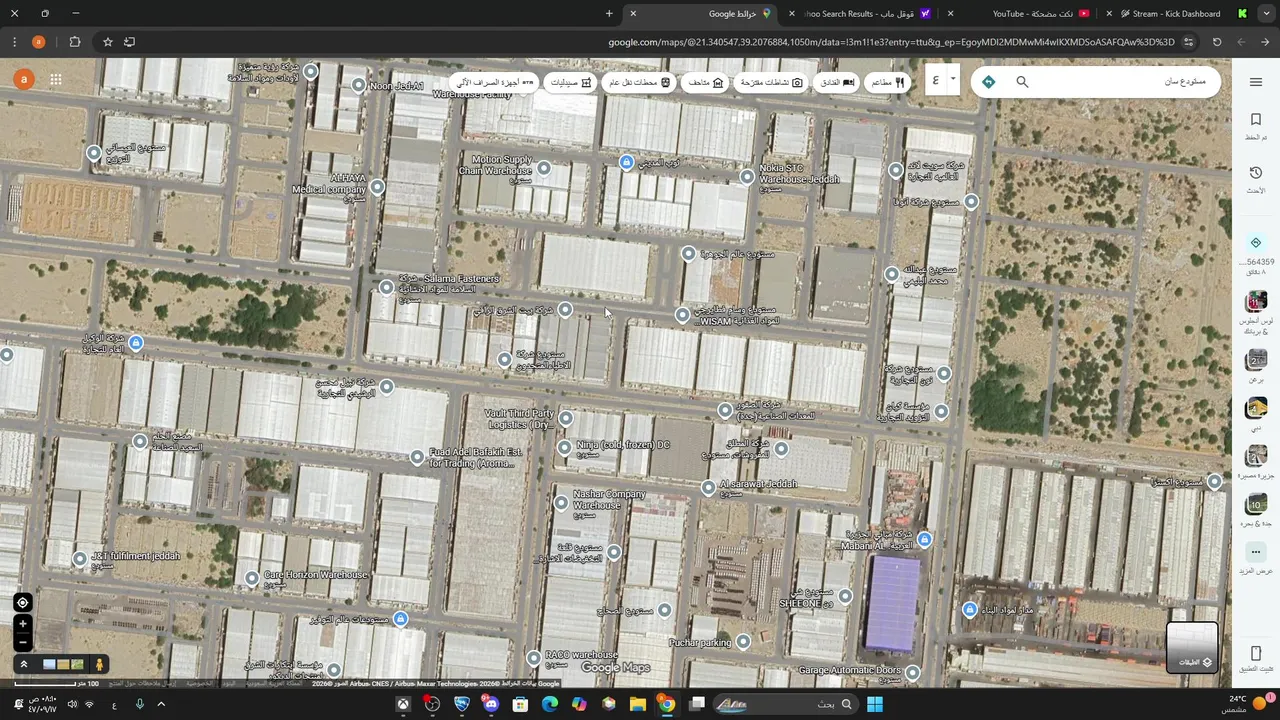
Task: Open Xbox app from the taskbar
Action: [403, 705]
